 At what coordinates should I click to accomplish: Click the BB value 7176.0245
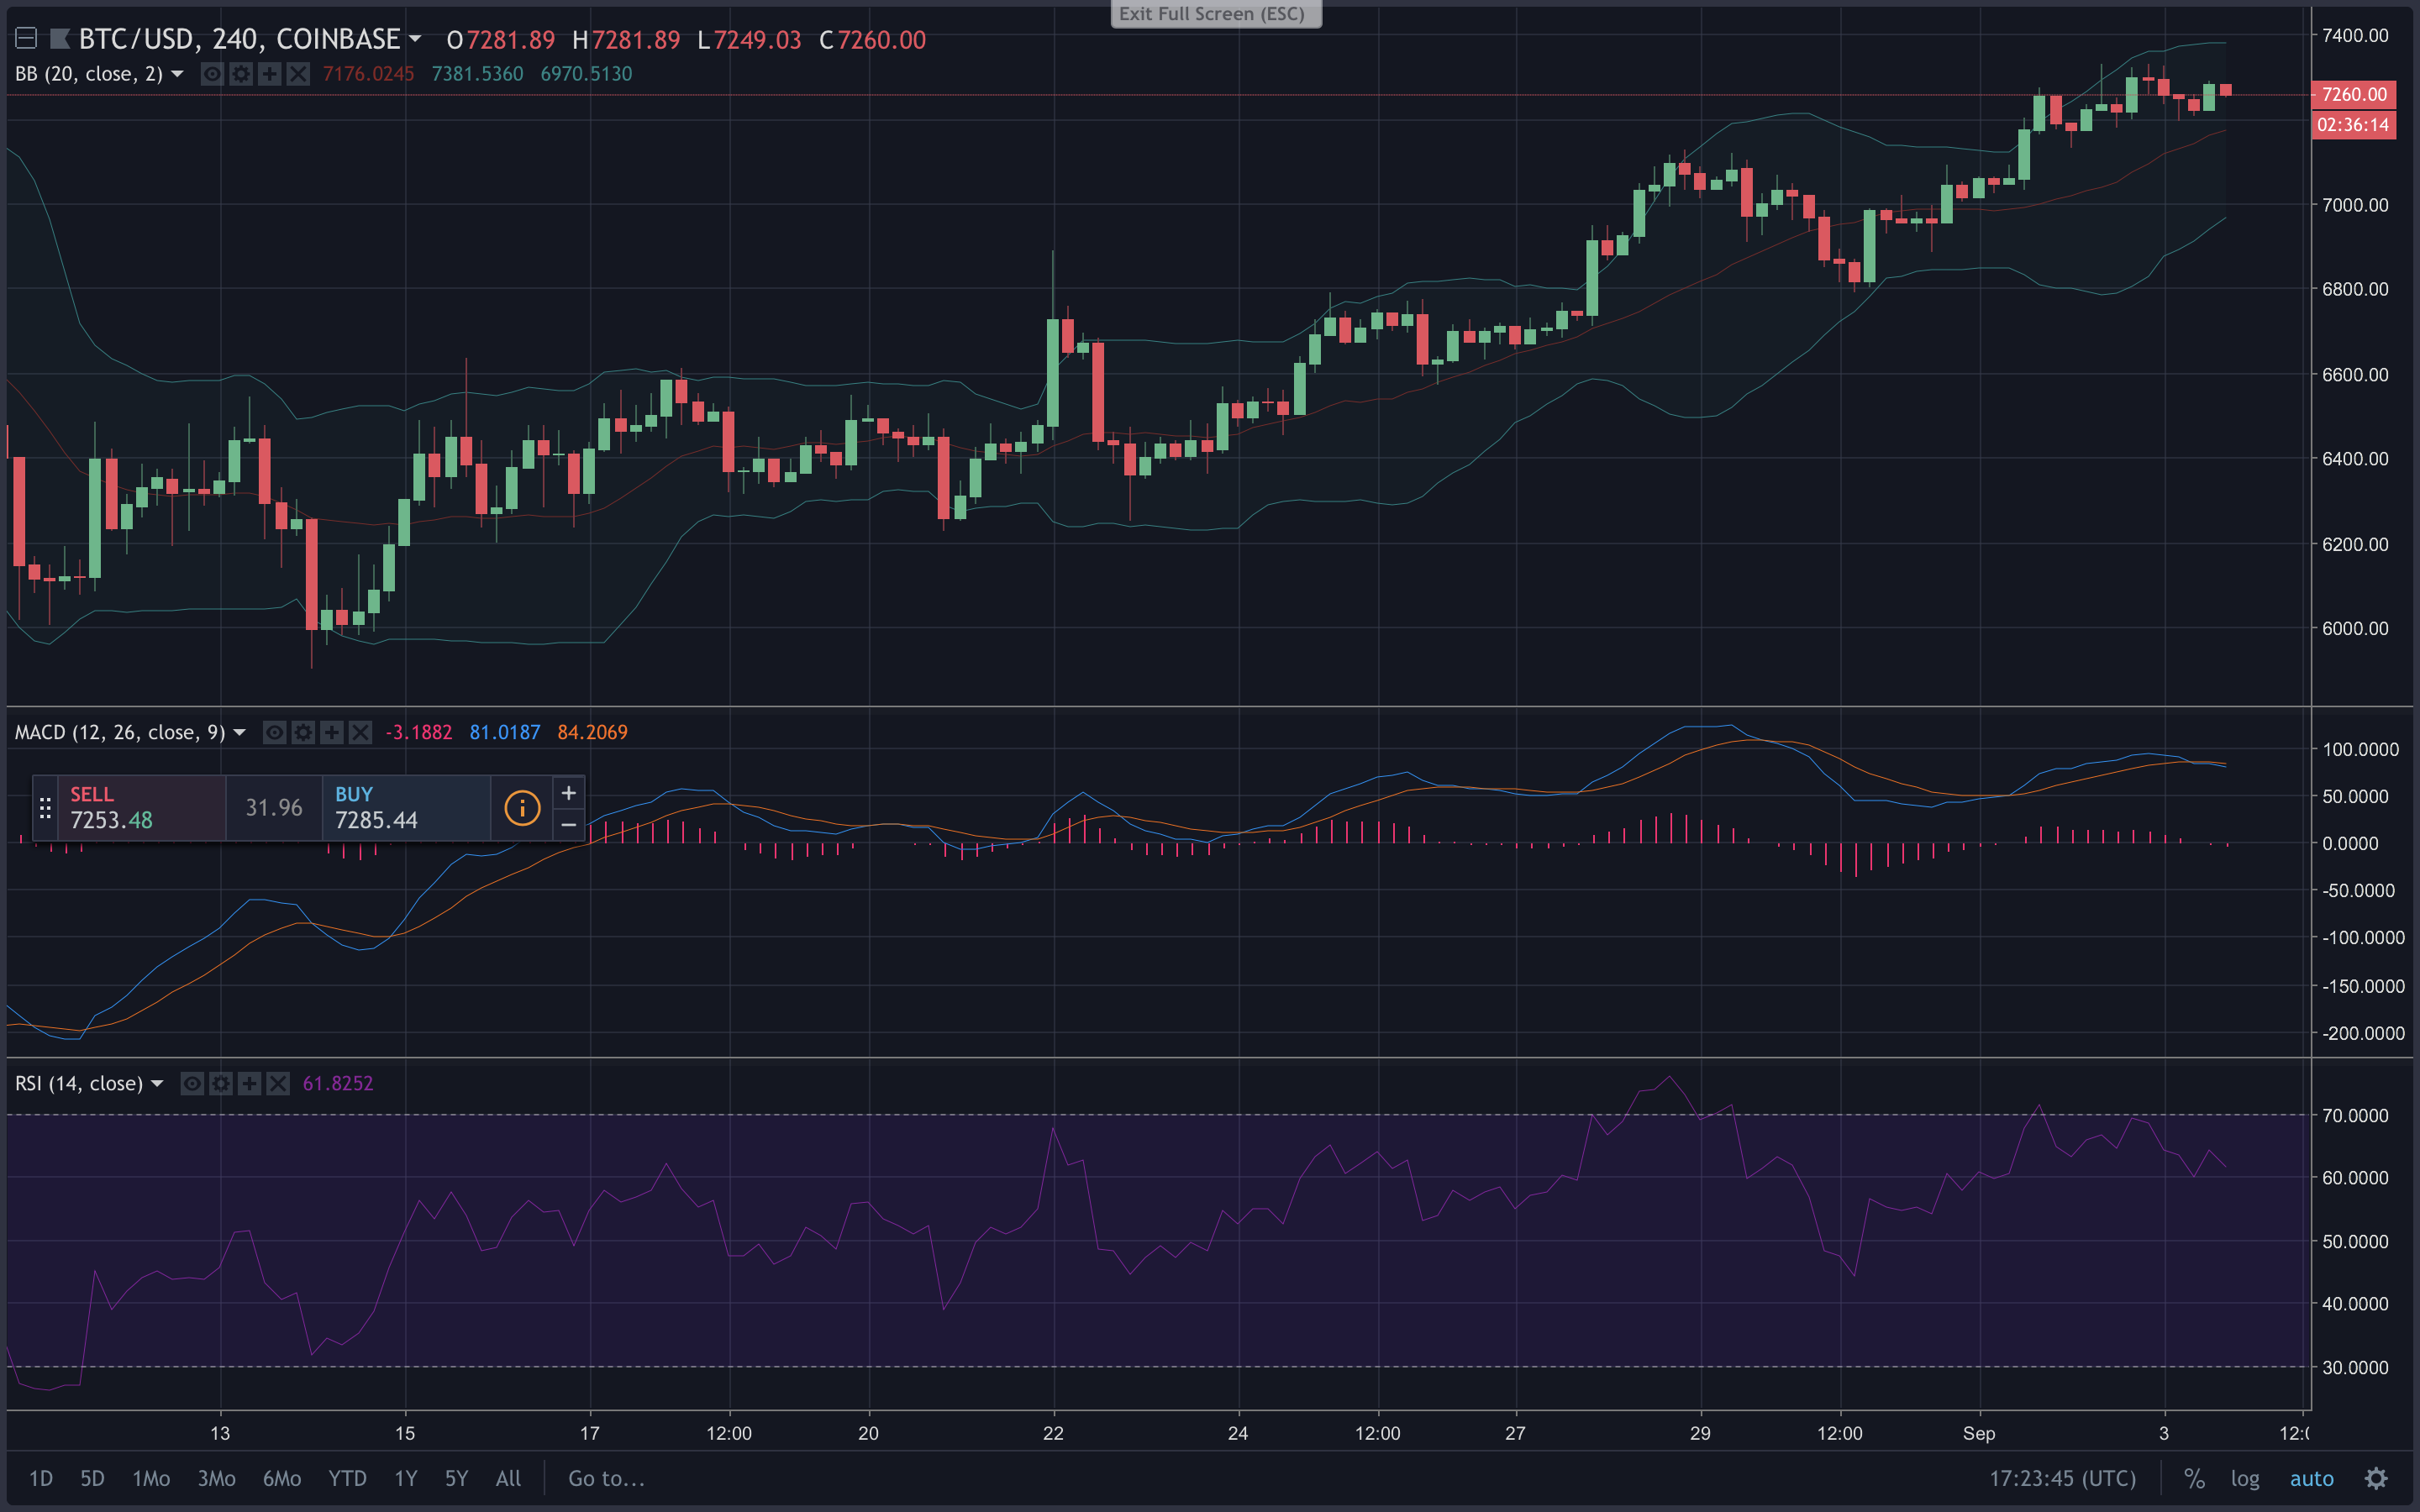368,74
